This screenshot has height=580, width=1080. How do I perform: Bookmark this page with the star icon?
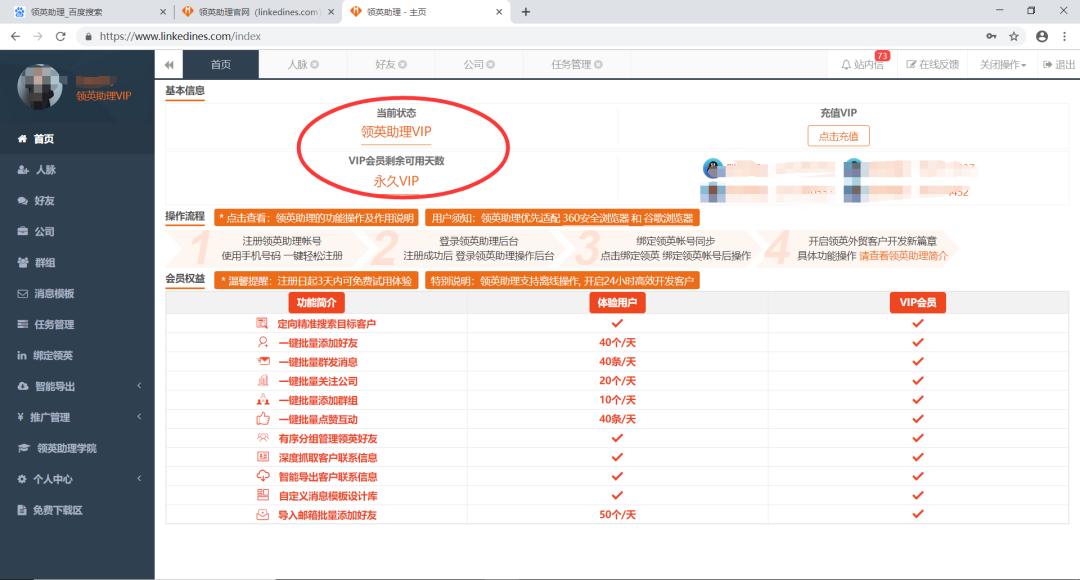1014,36
